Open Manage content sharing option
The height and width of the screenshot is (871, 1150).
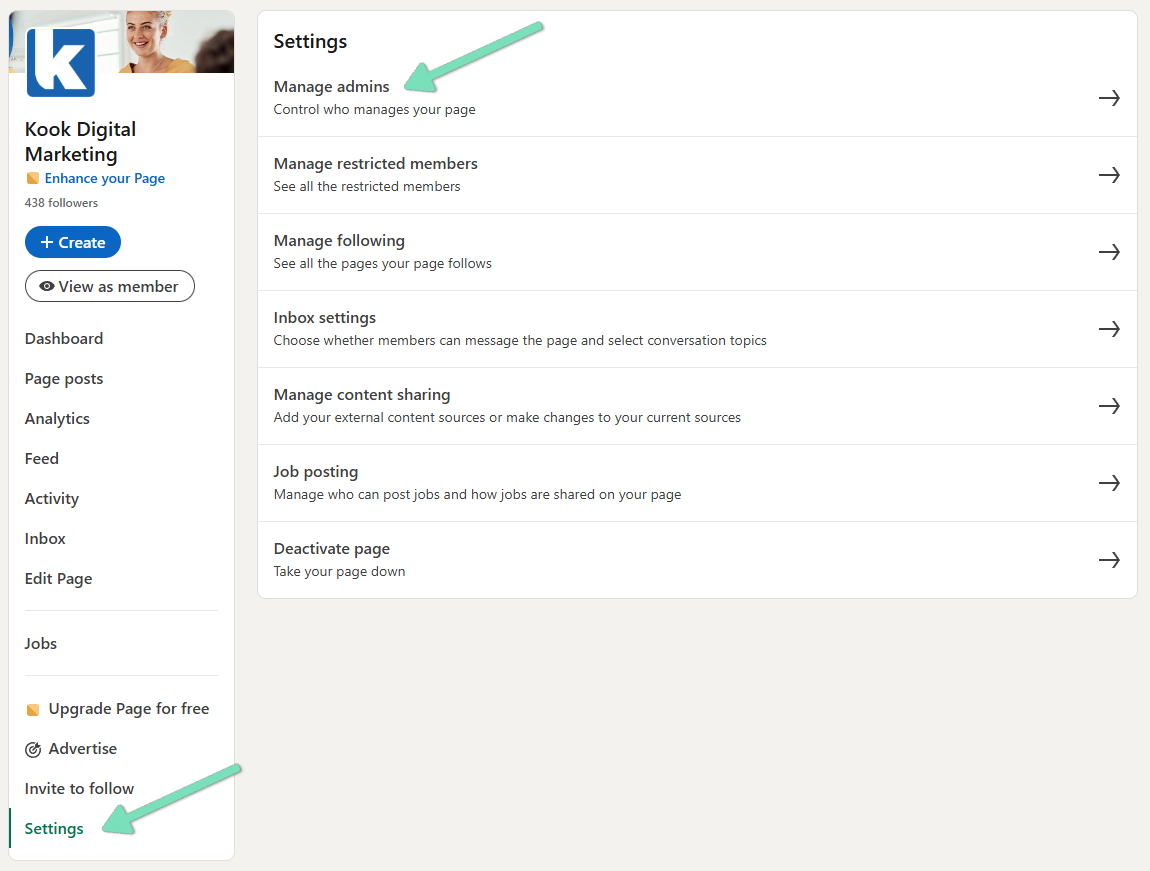(x=697, y=406)
